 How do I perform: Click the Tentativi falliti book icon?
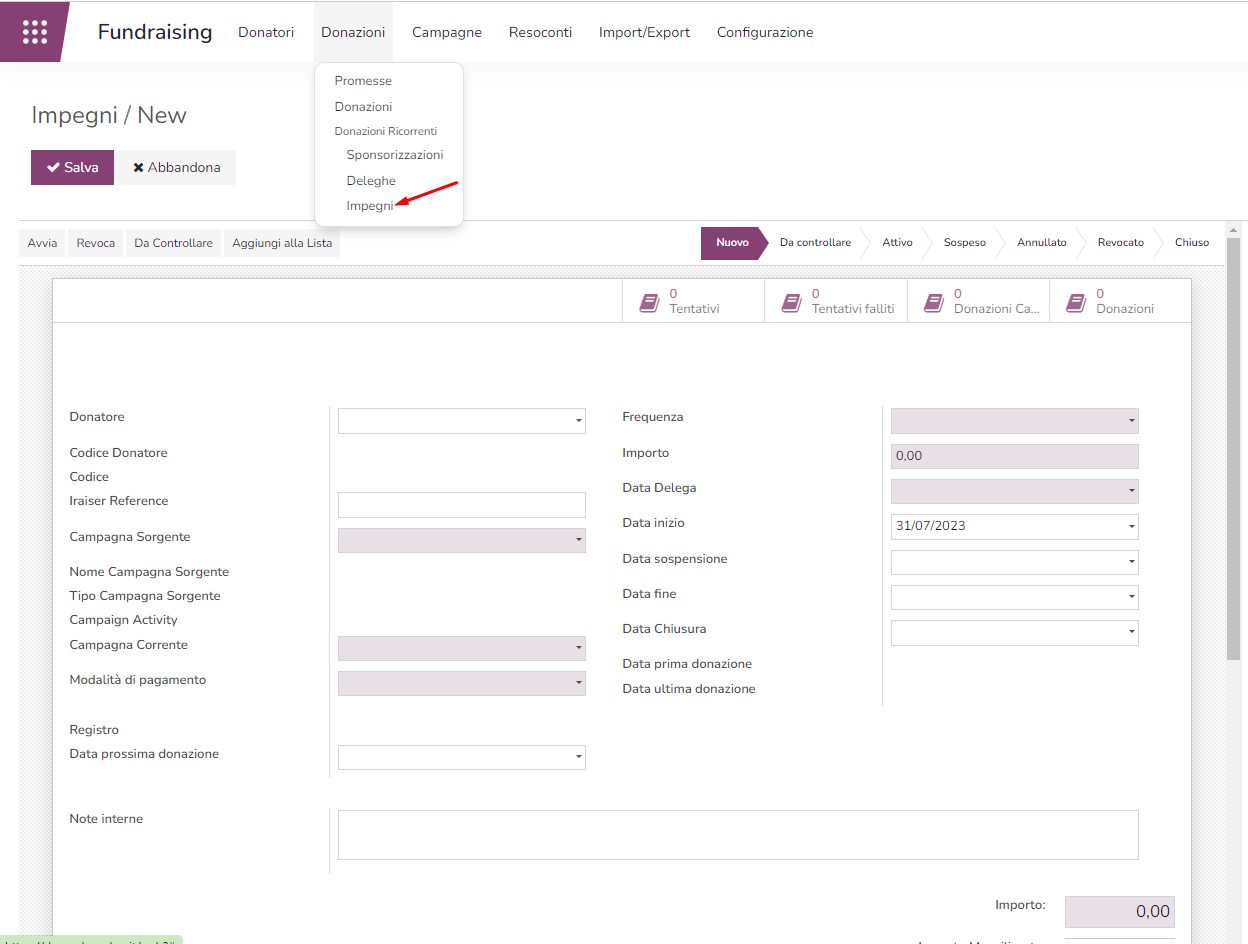pyautogui.click(x=792, y=301)
